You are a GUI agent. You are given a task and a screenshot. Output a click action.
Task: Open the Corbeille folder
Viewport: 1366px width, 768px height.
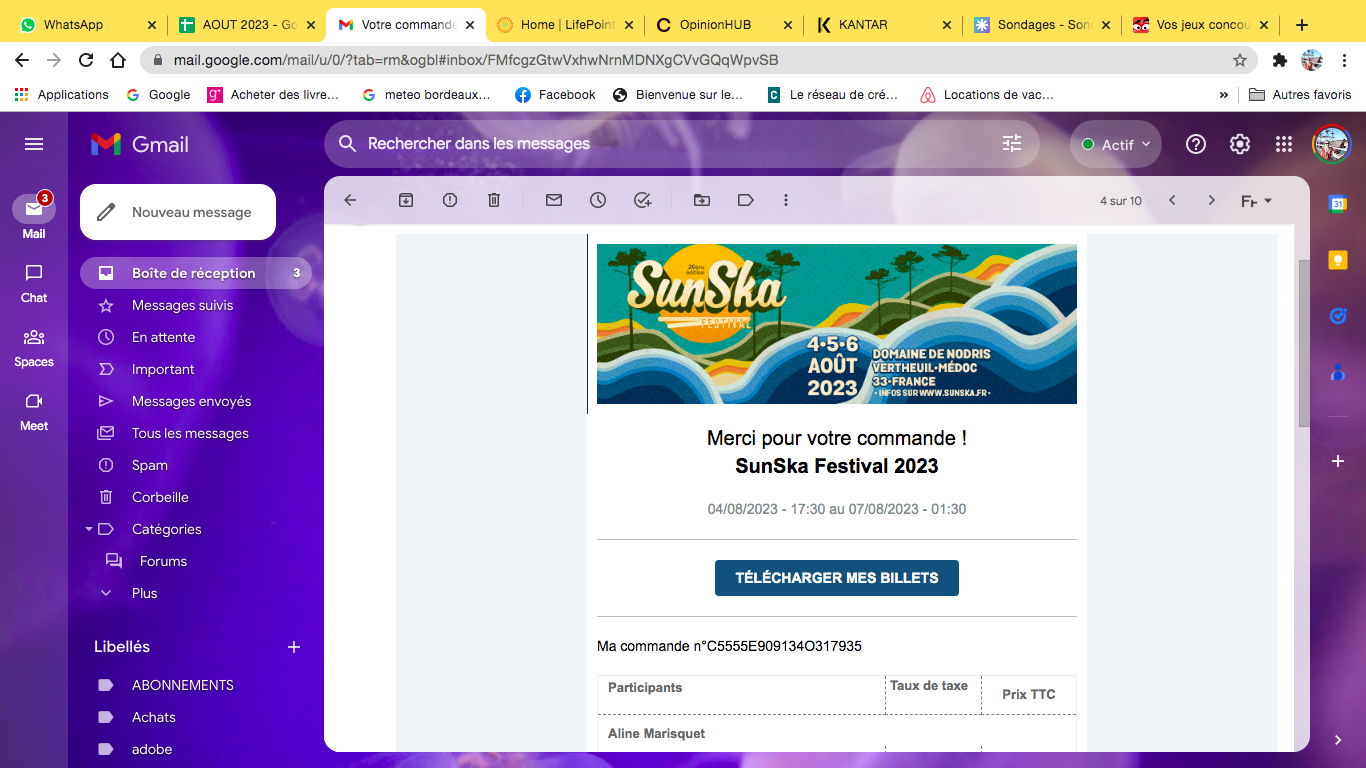(x=196, y=497)
